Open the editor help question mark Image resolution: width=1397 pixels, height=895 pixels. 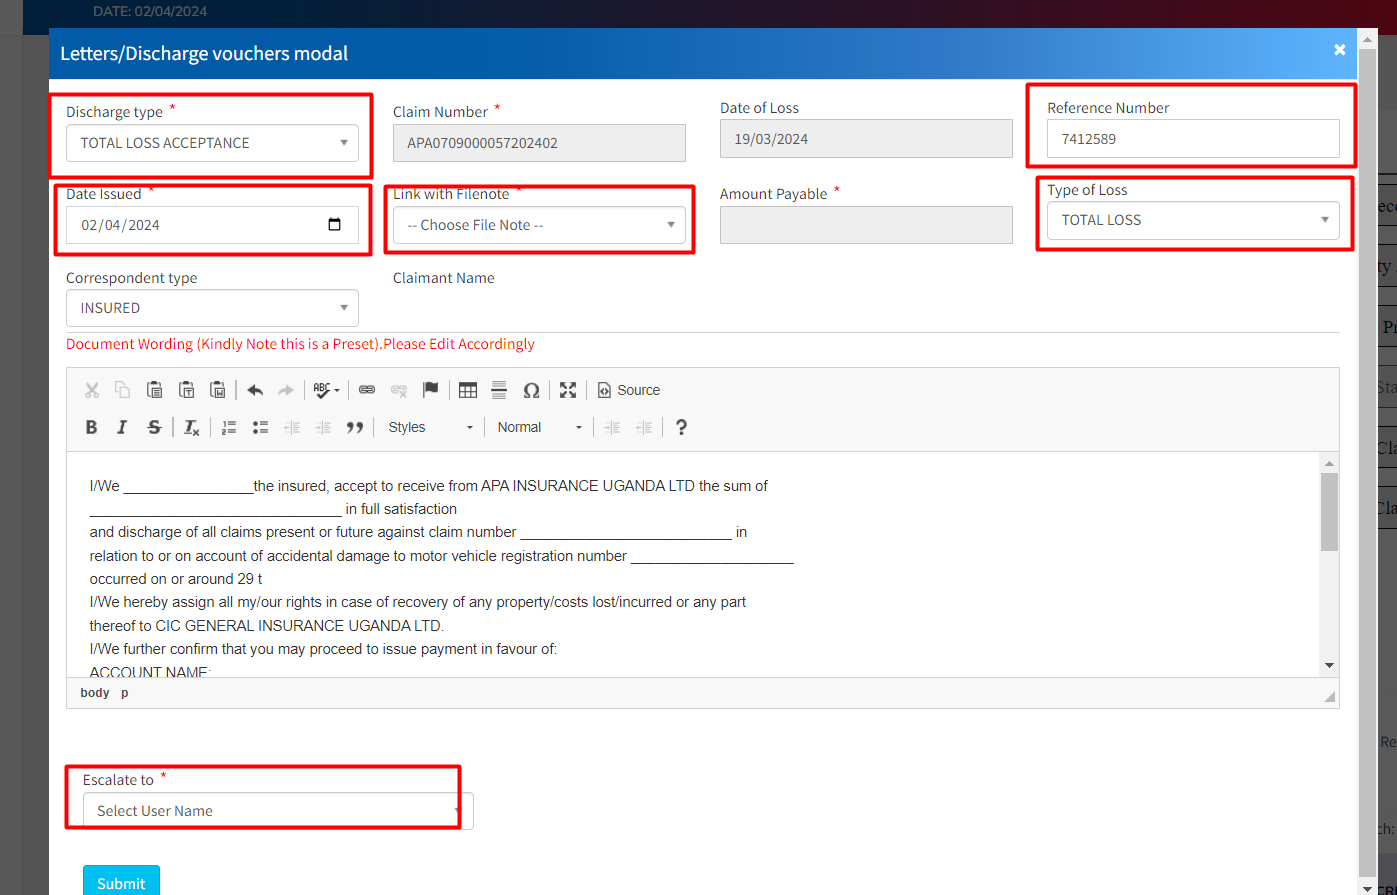pos(681,427)
